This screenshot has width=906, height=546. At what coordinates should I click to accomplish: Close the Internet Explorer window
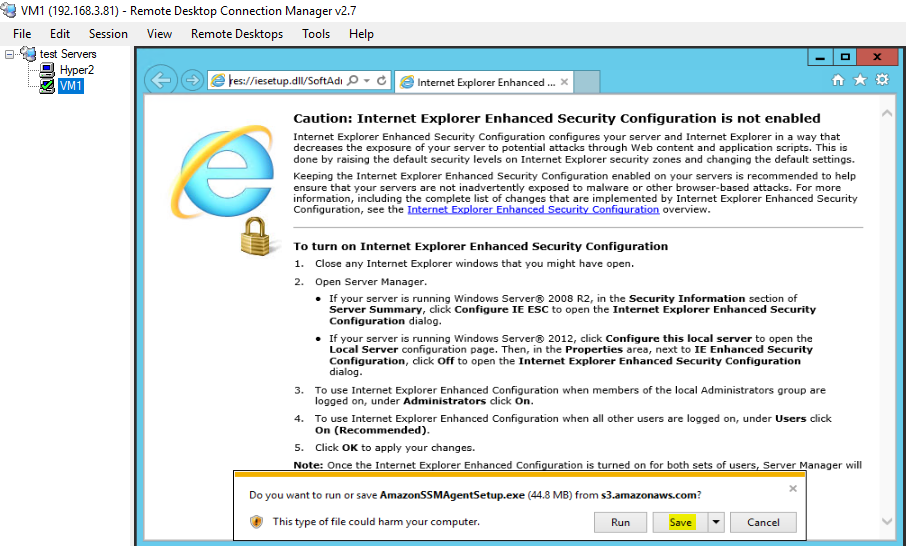click(877, 57)
